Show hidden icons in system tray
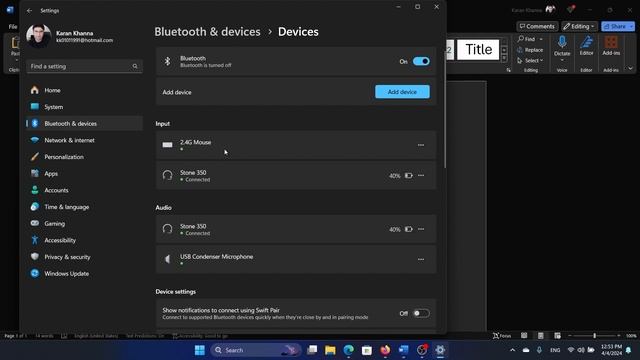 pos(513,350)
